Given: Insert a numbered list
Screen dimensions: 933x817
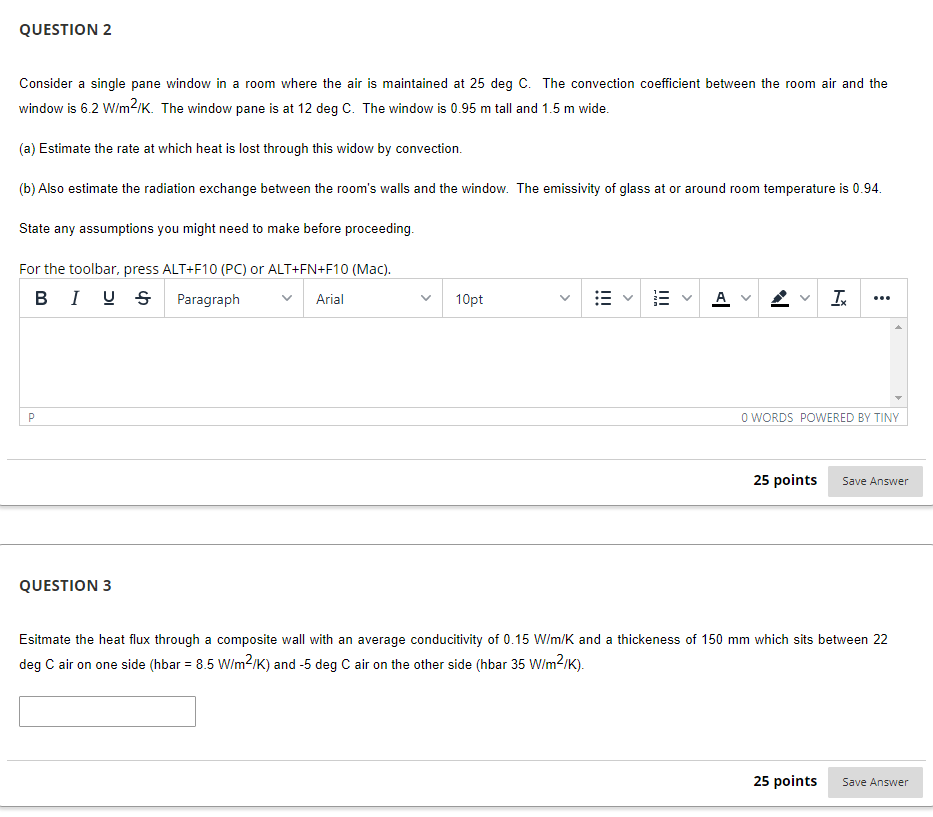Looking at the screenshot, I should [662, 298].
